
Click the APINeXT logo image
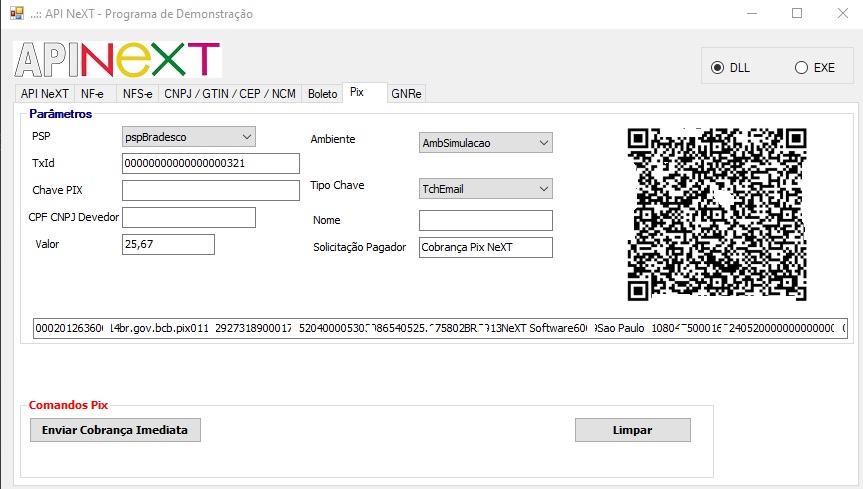[117, 60]
